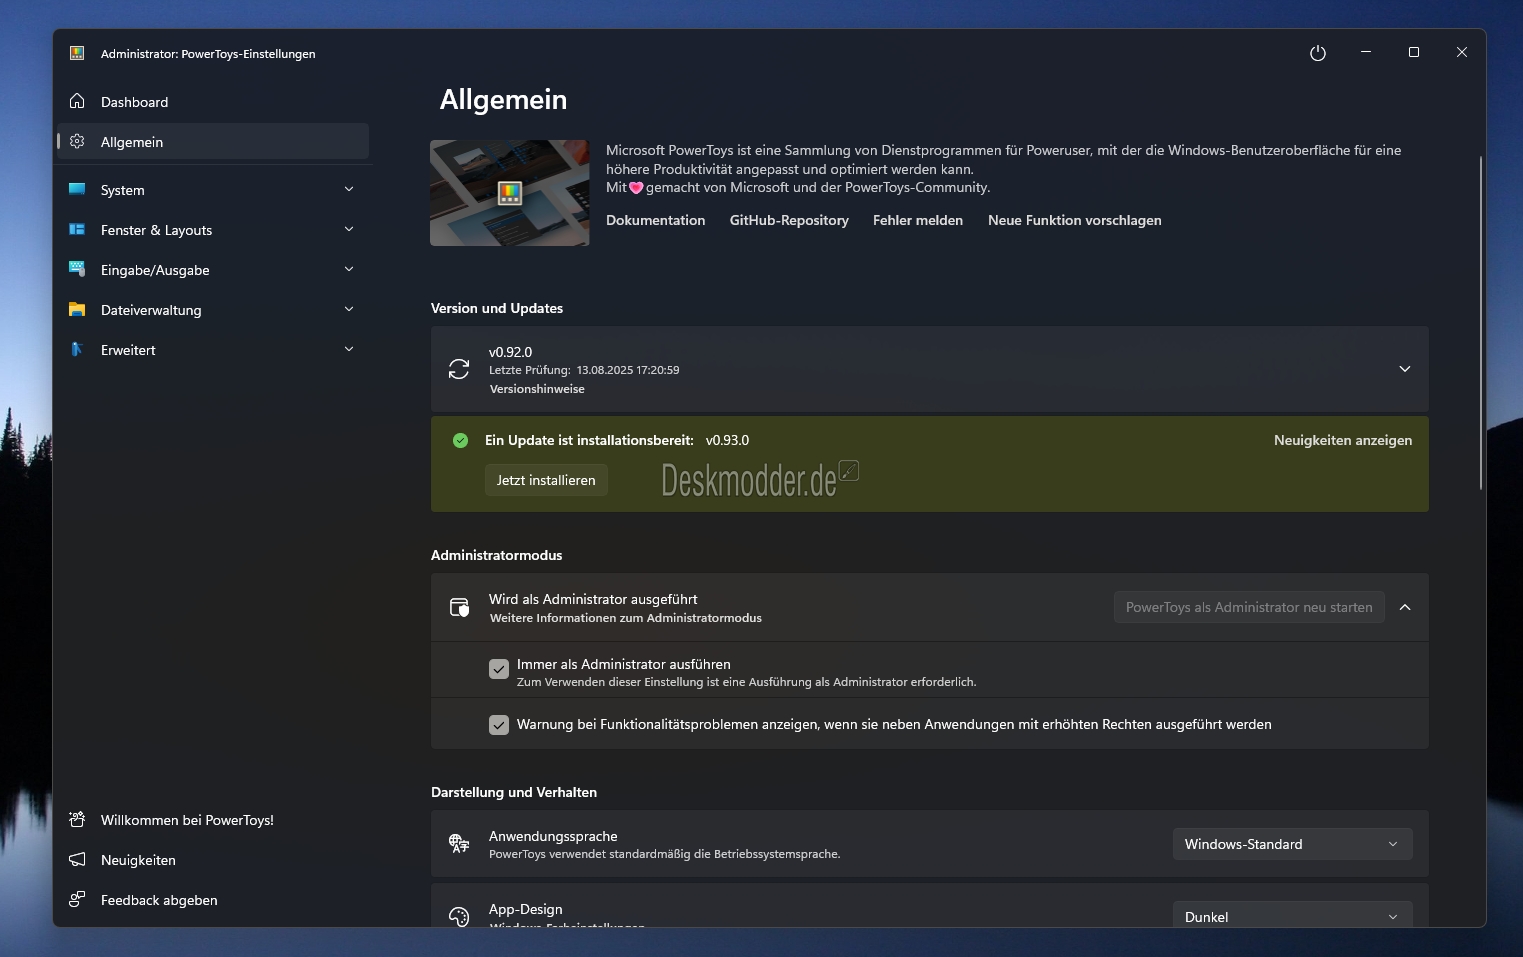Screen dimensions: 1523x957
Task: Open the GitHub-Repository link
Action: [789, 220]
